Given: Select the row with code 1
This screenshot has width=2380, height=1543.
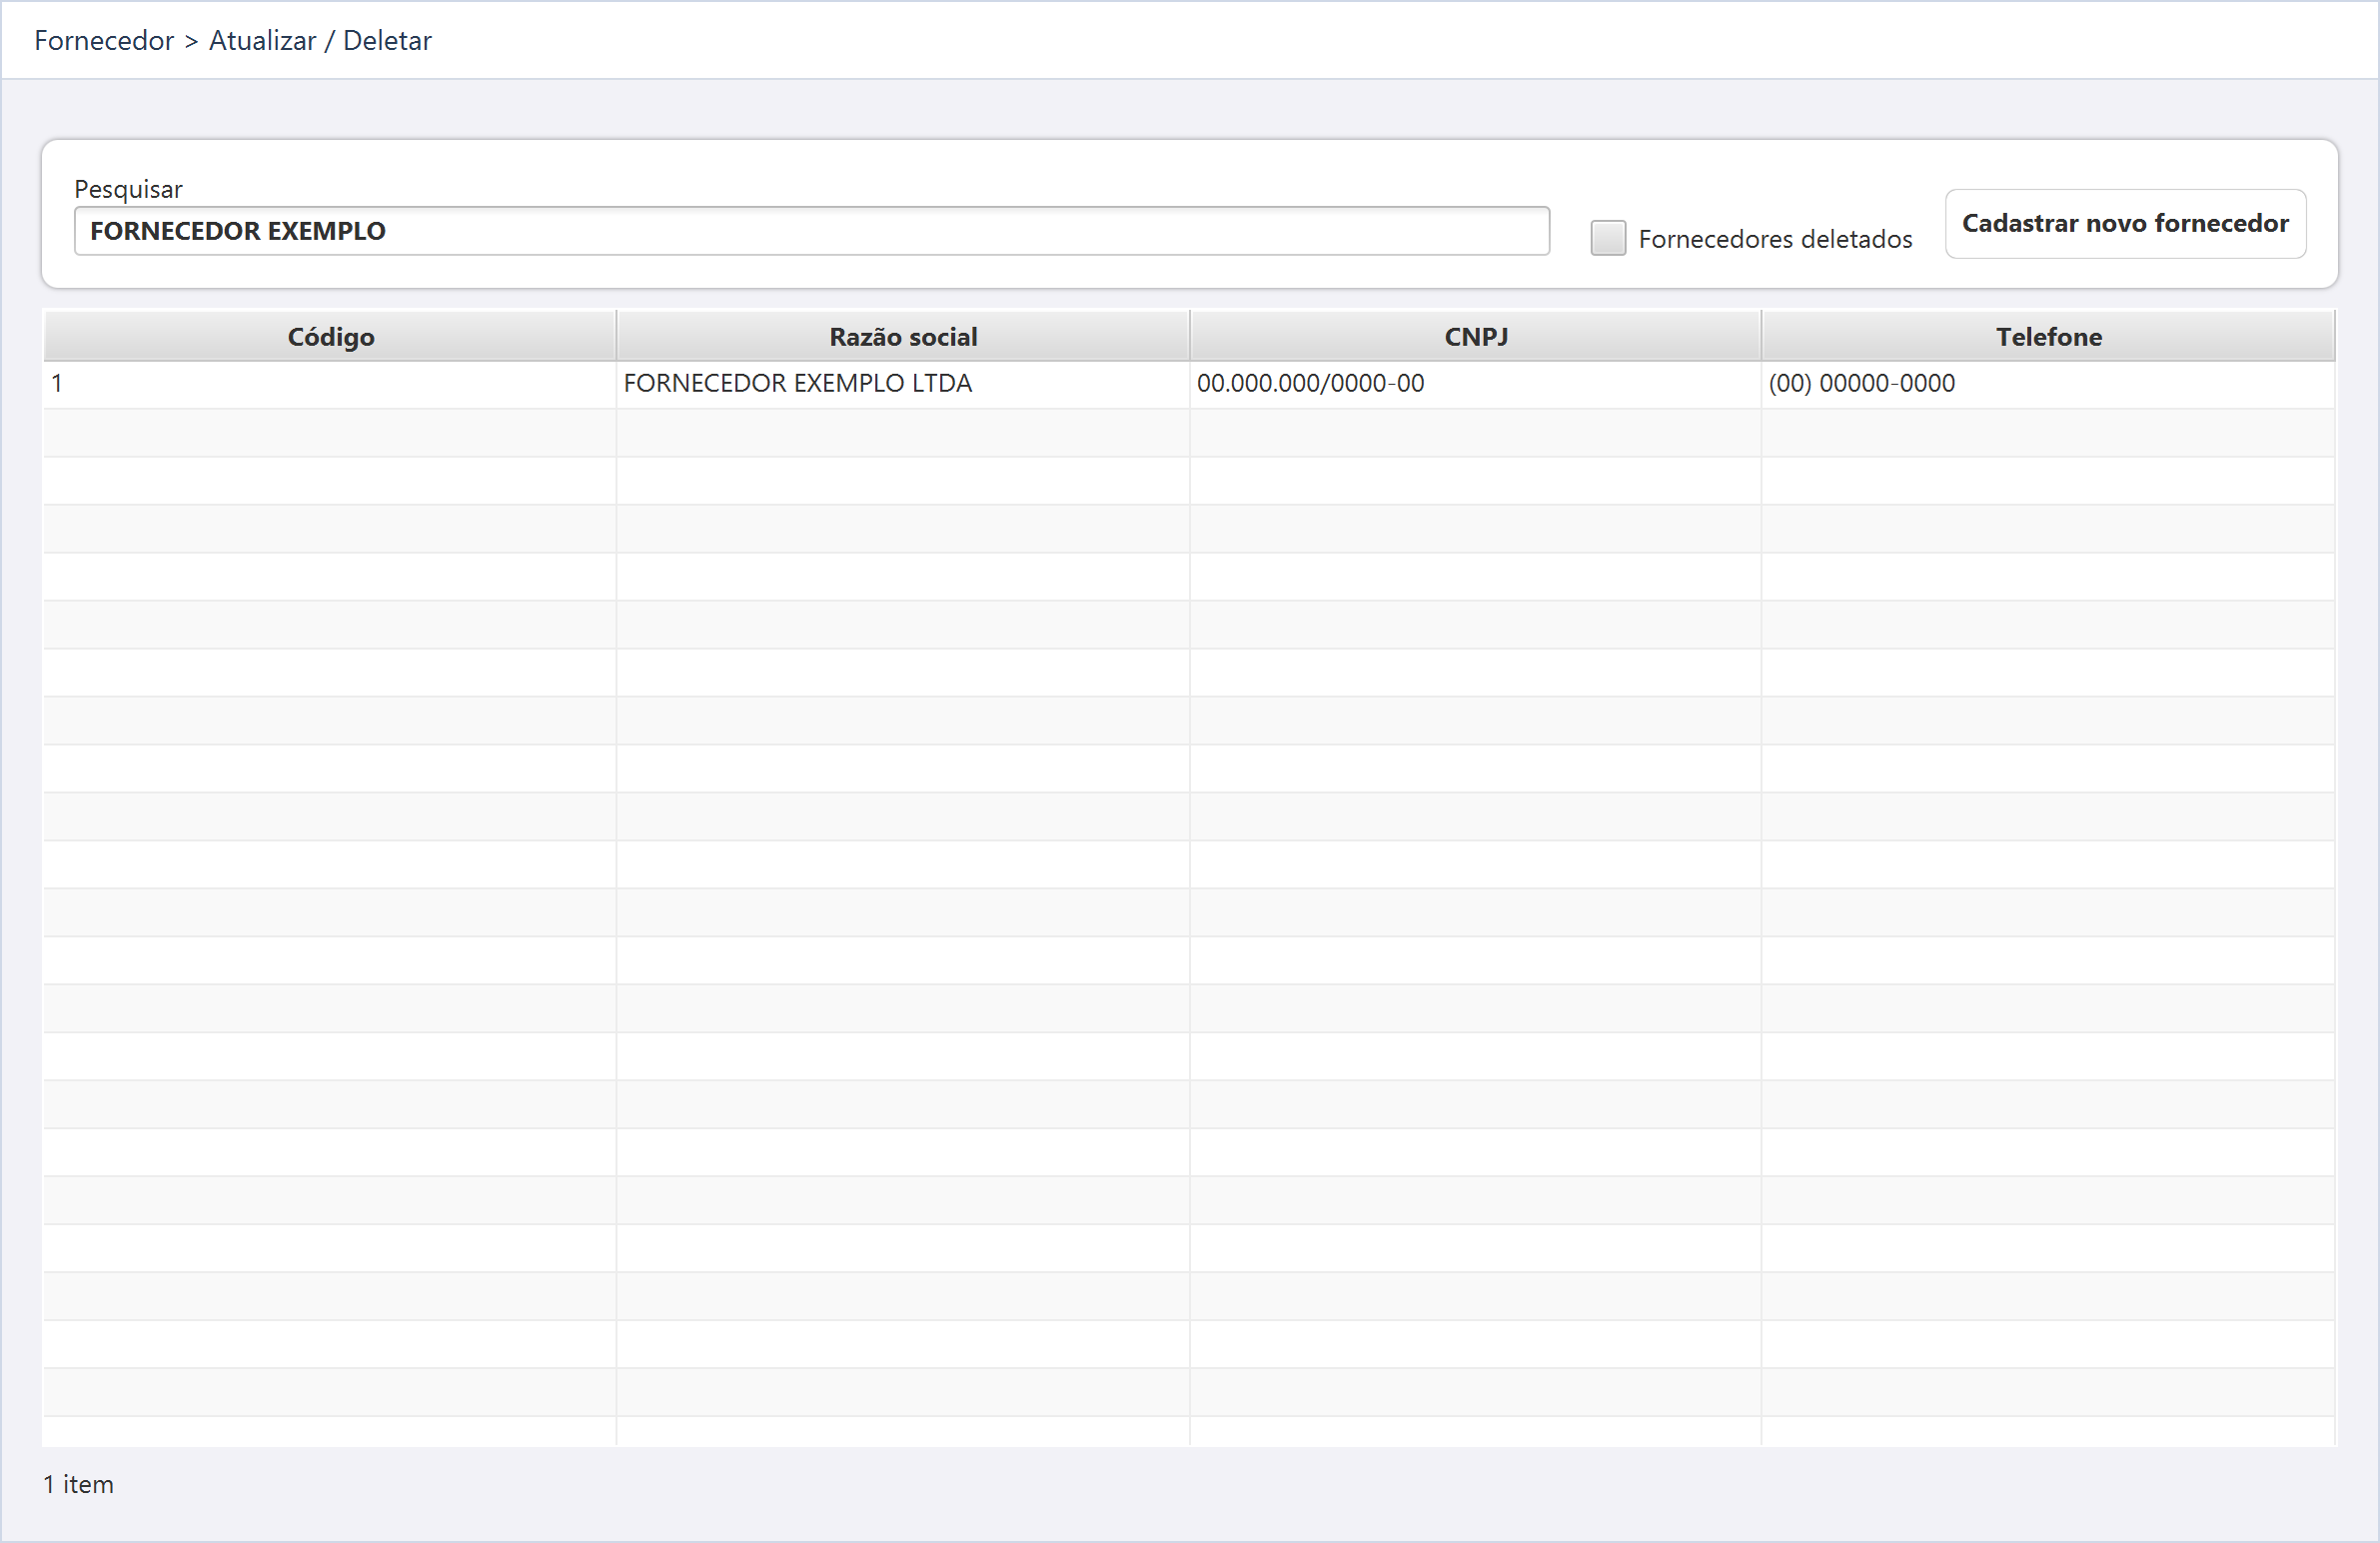Looking at the screenshot, I should point(1189,384).
